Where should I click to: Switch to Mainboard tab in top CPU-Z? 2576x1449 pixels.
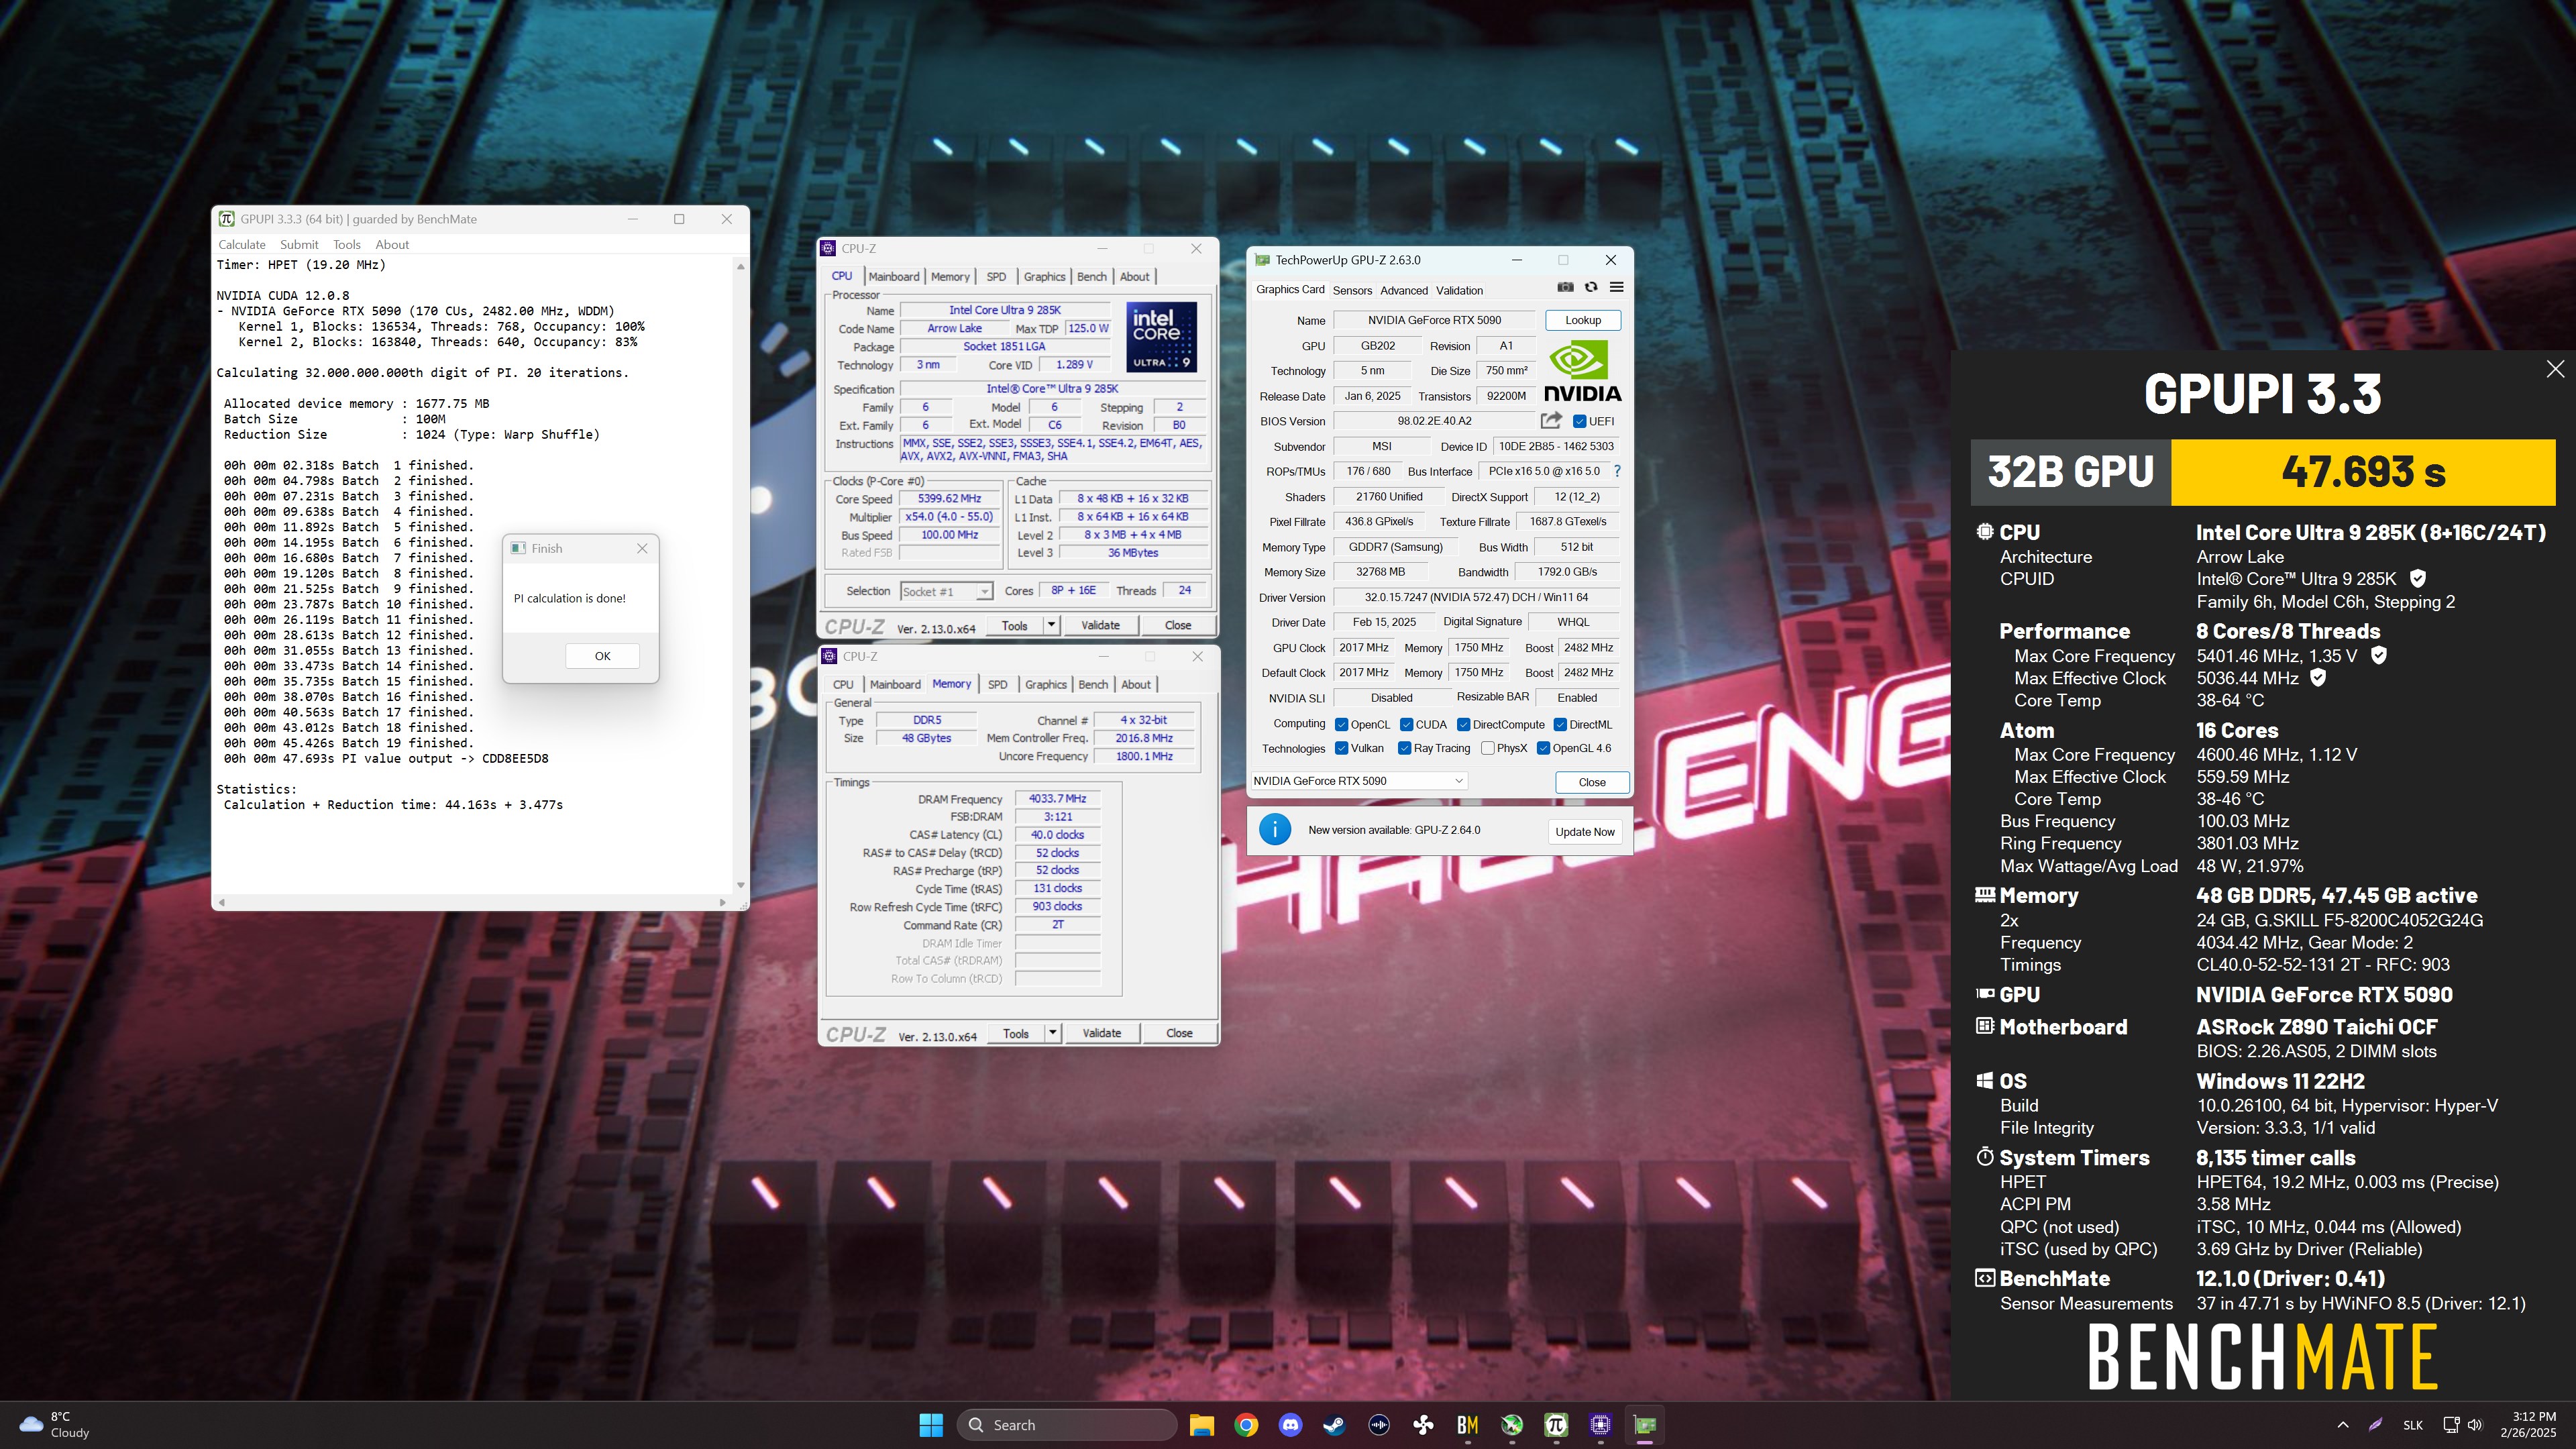893,276
